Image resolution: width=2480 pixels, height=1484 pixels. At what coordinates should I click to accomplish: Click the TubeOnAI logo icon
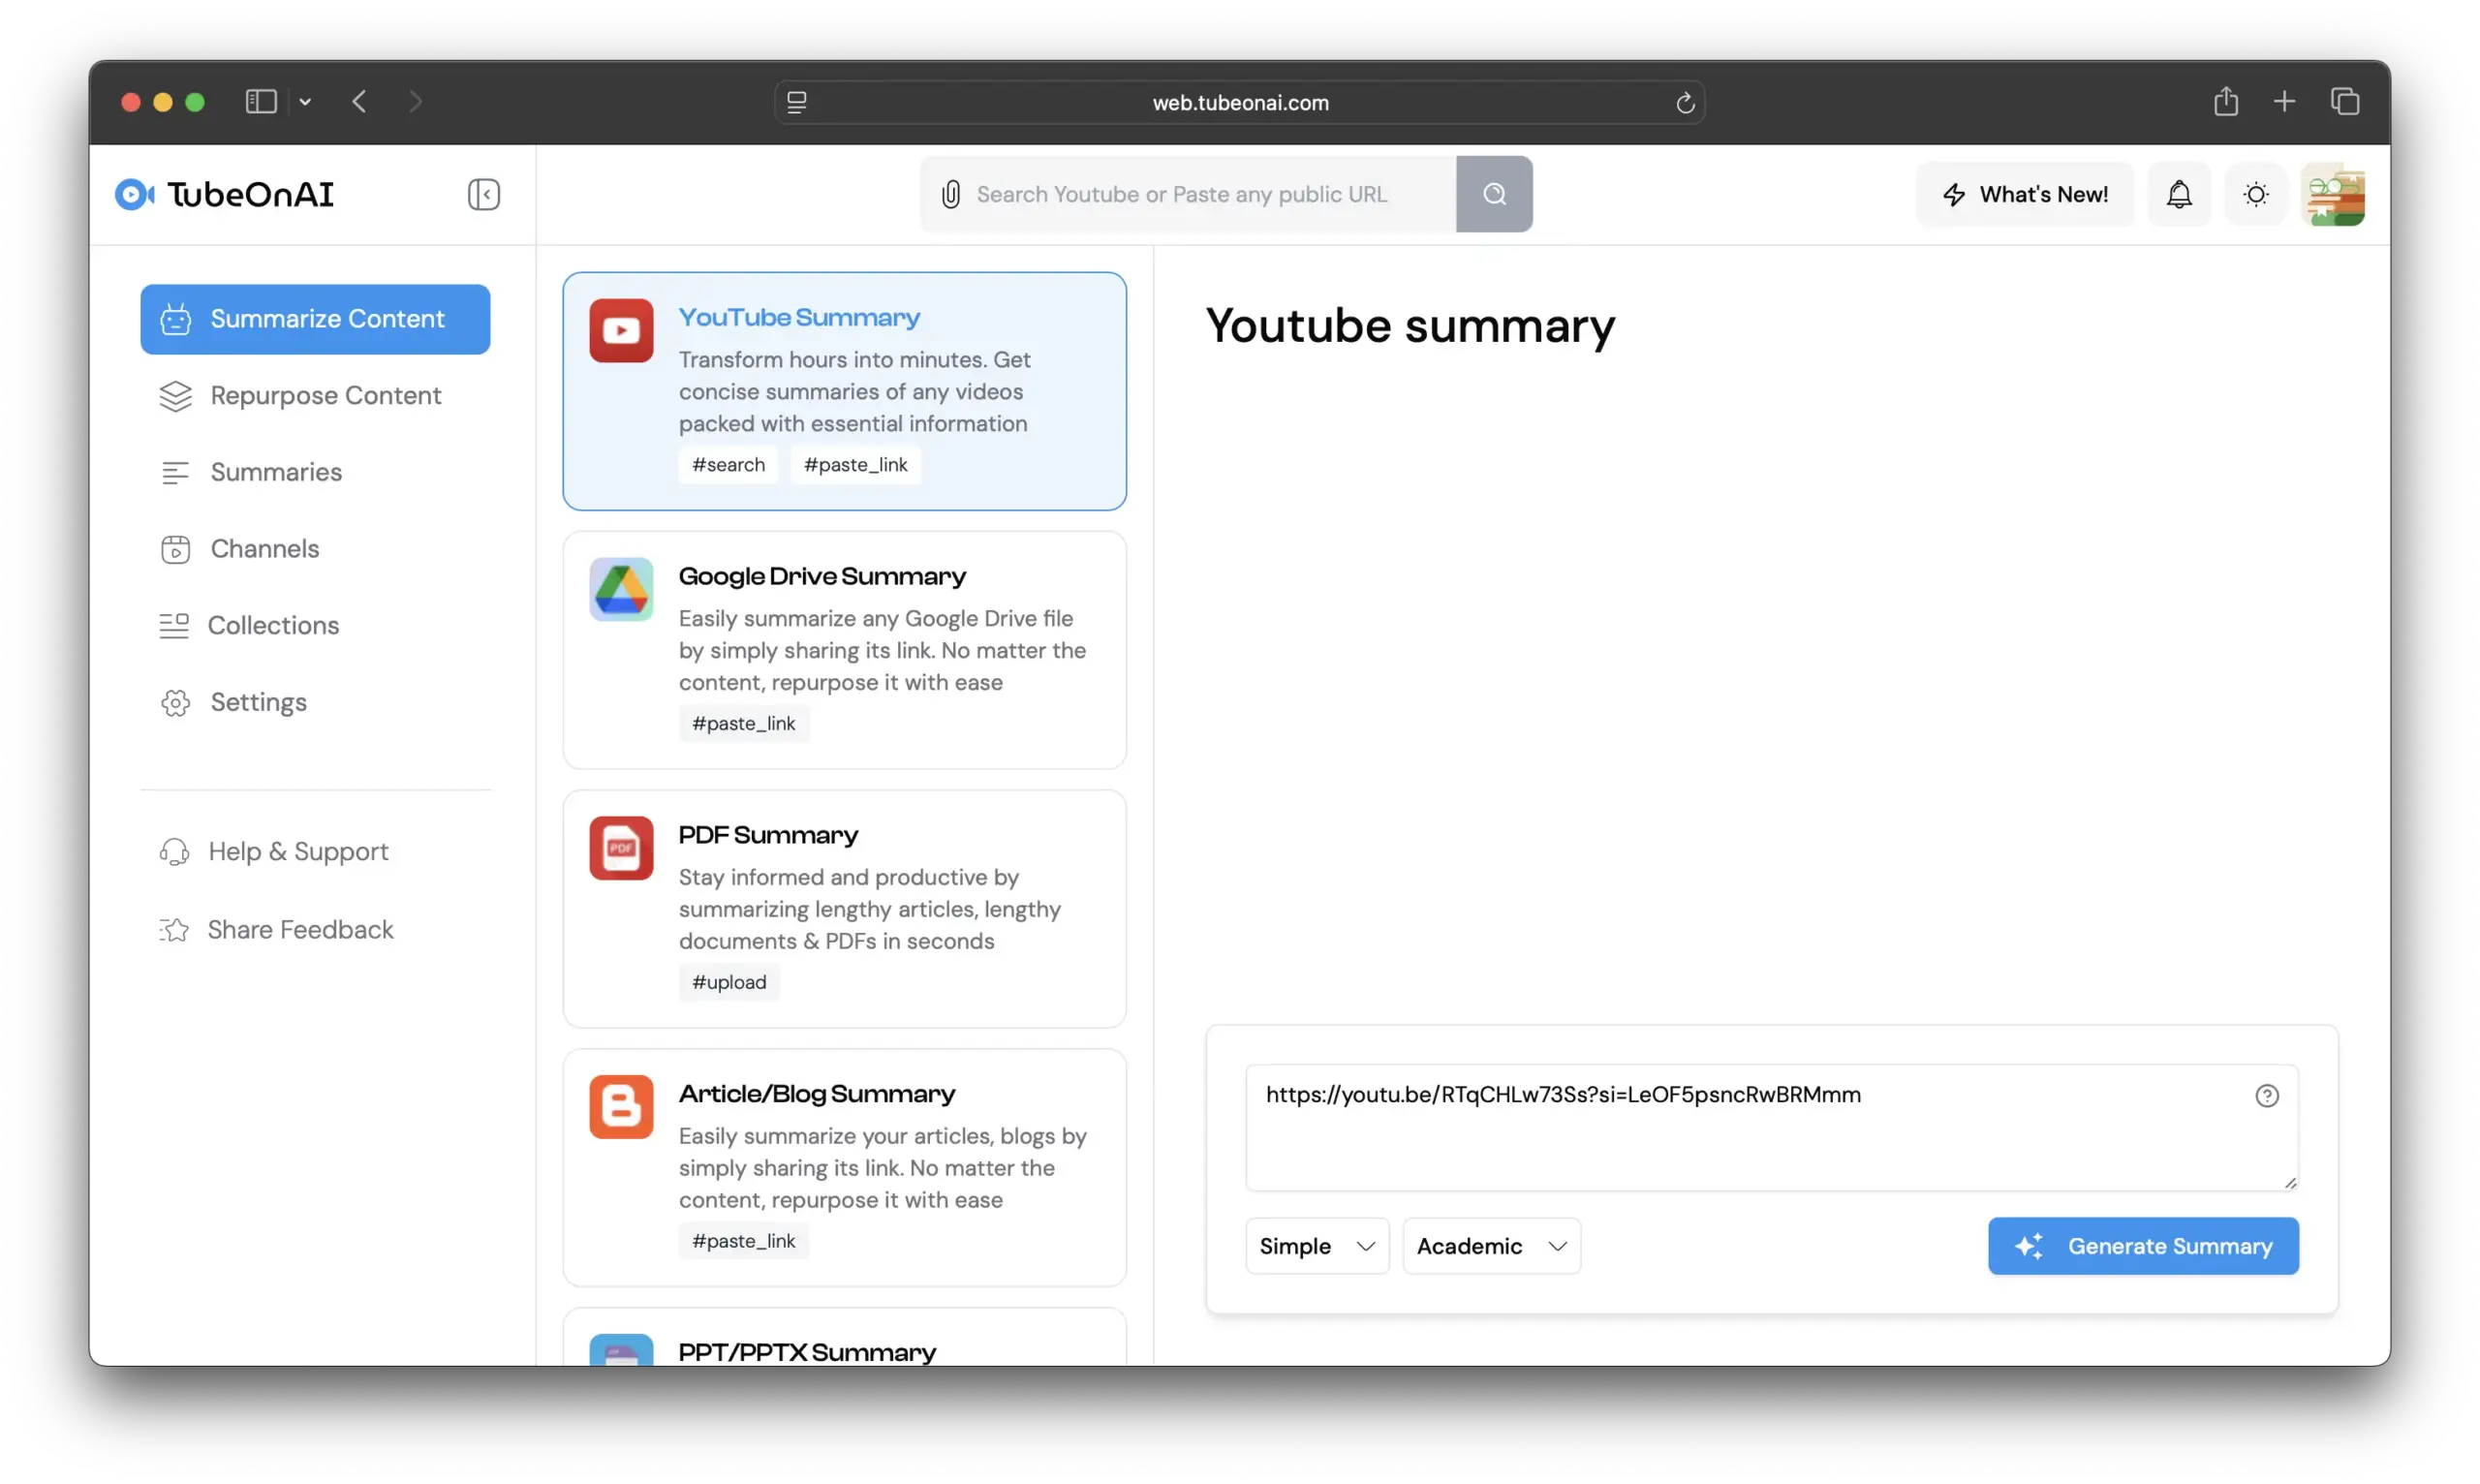(x=134, y=194)
